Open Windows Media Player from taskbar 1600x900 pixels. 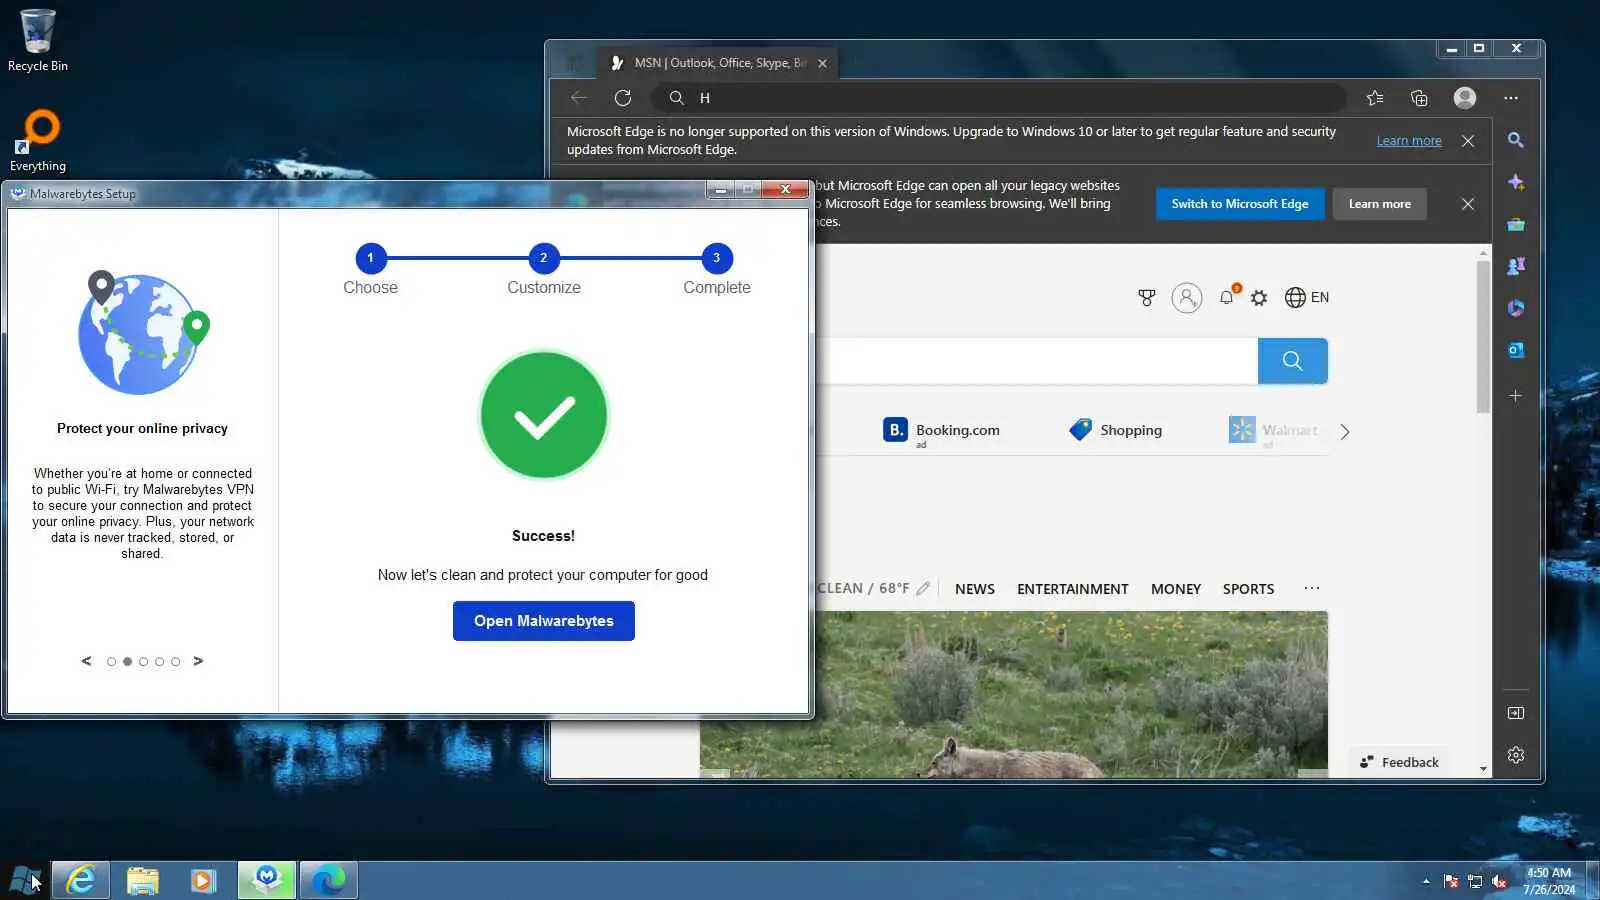click(204, 880)
